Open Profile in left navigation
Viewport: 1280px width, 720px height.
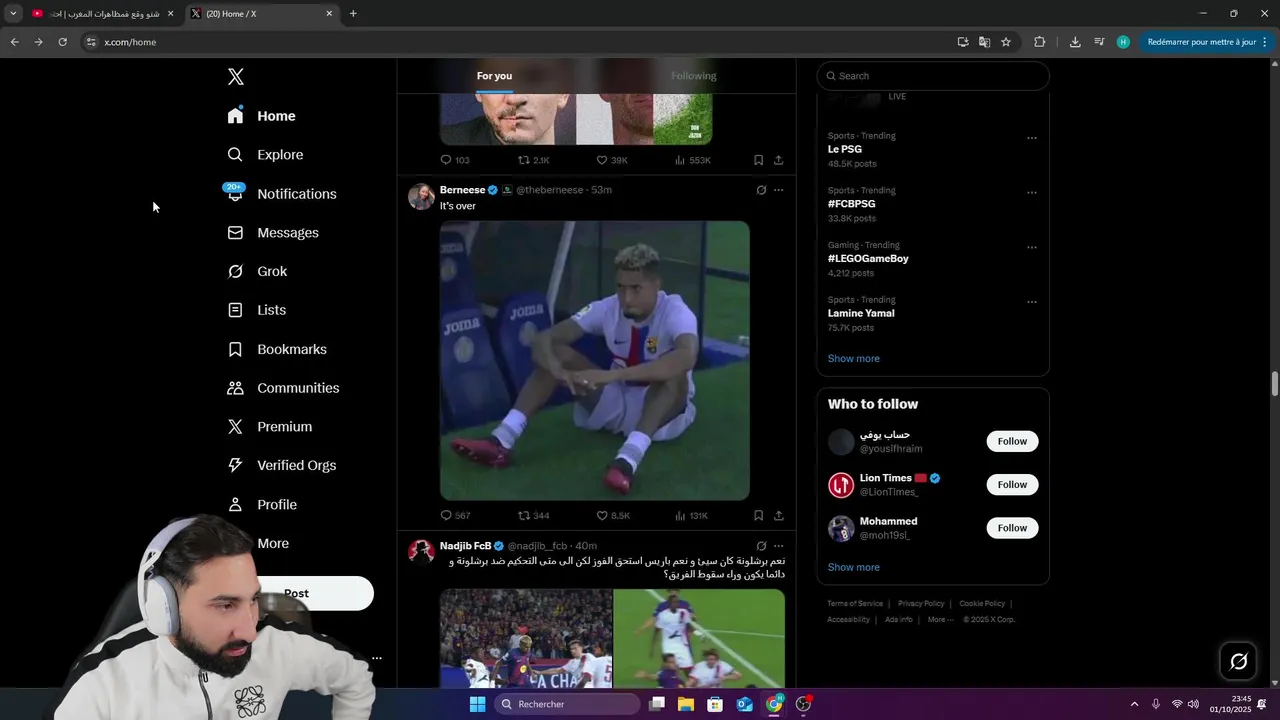tap(261, 505)
